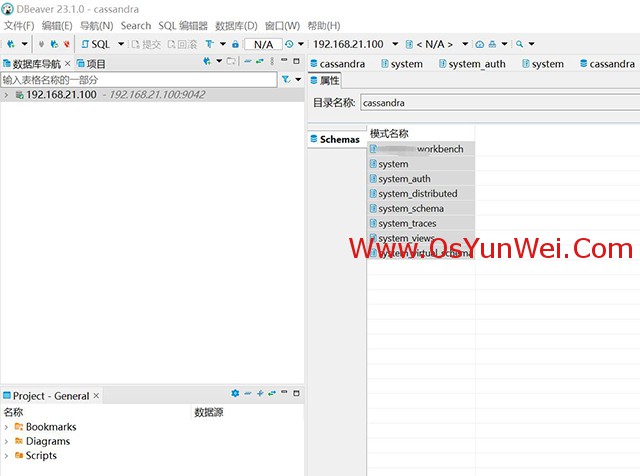Open the 编辑(E) menu
The height and width of the screenshot is (476, 640).
click(57, 26)
